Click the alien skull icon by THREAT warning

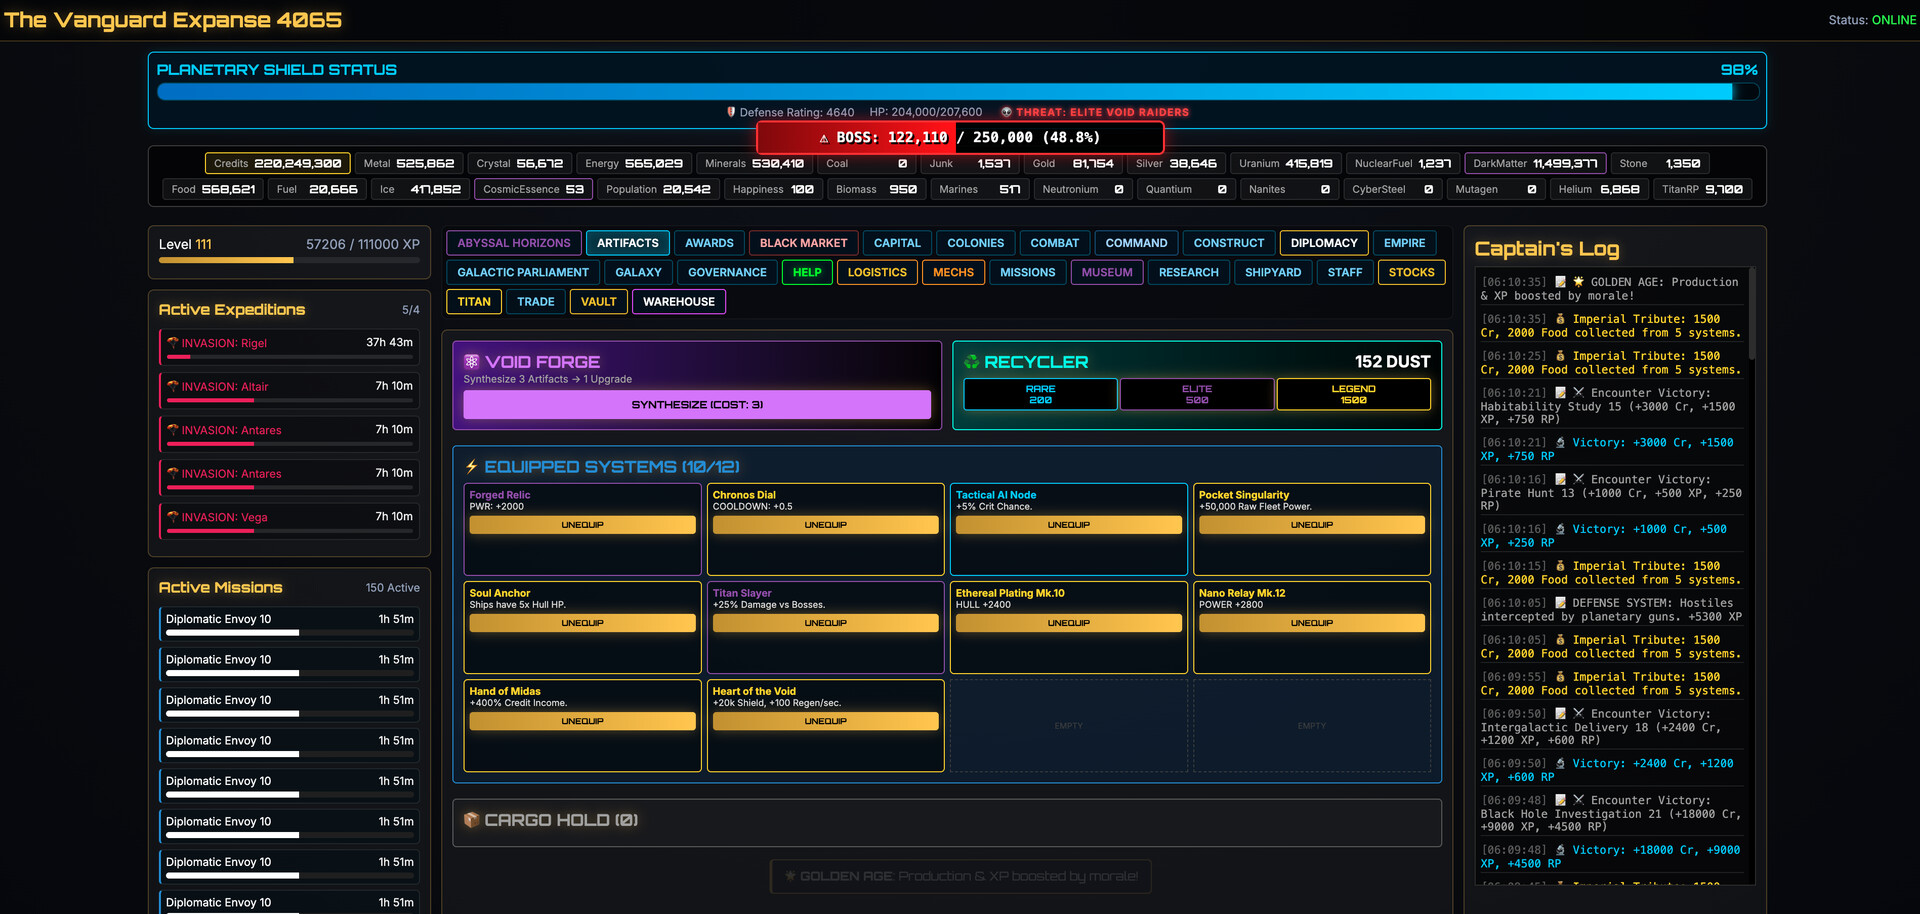1006,112
